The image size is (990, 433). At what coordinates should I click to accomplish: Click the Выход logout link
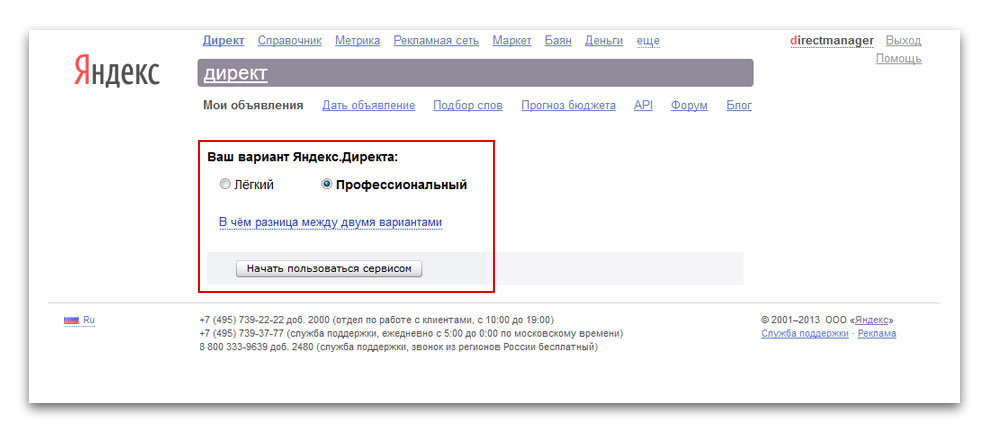903,41
